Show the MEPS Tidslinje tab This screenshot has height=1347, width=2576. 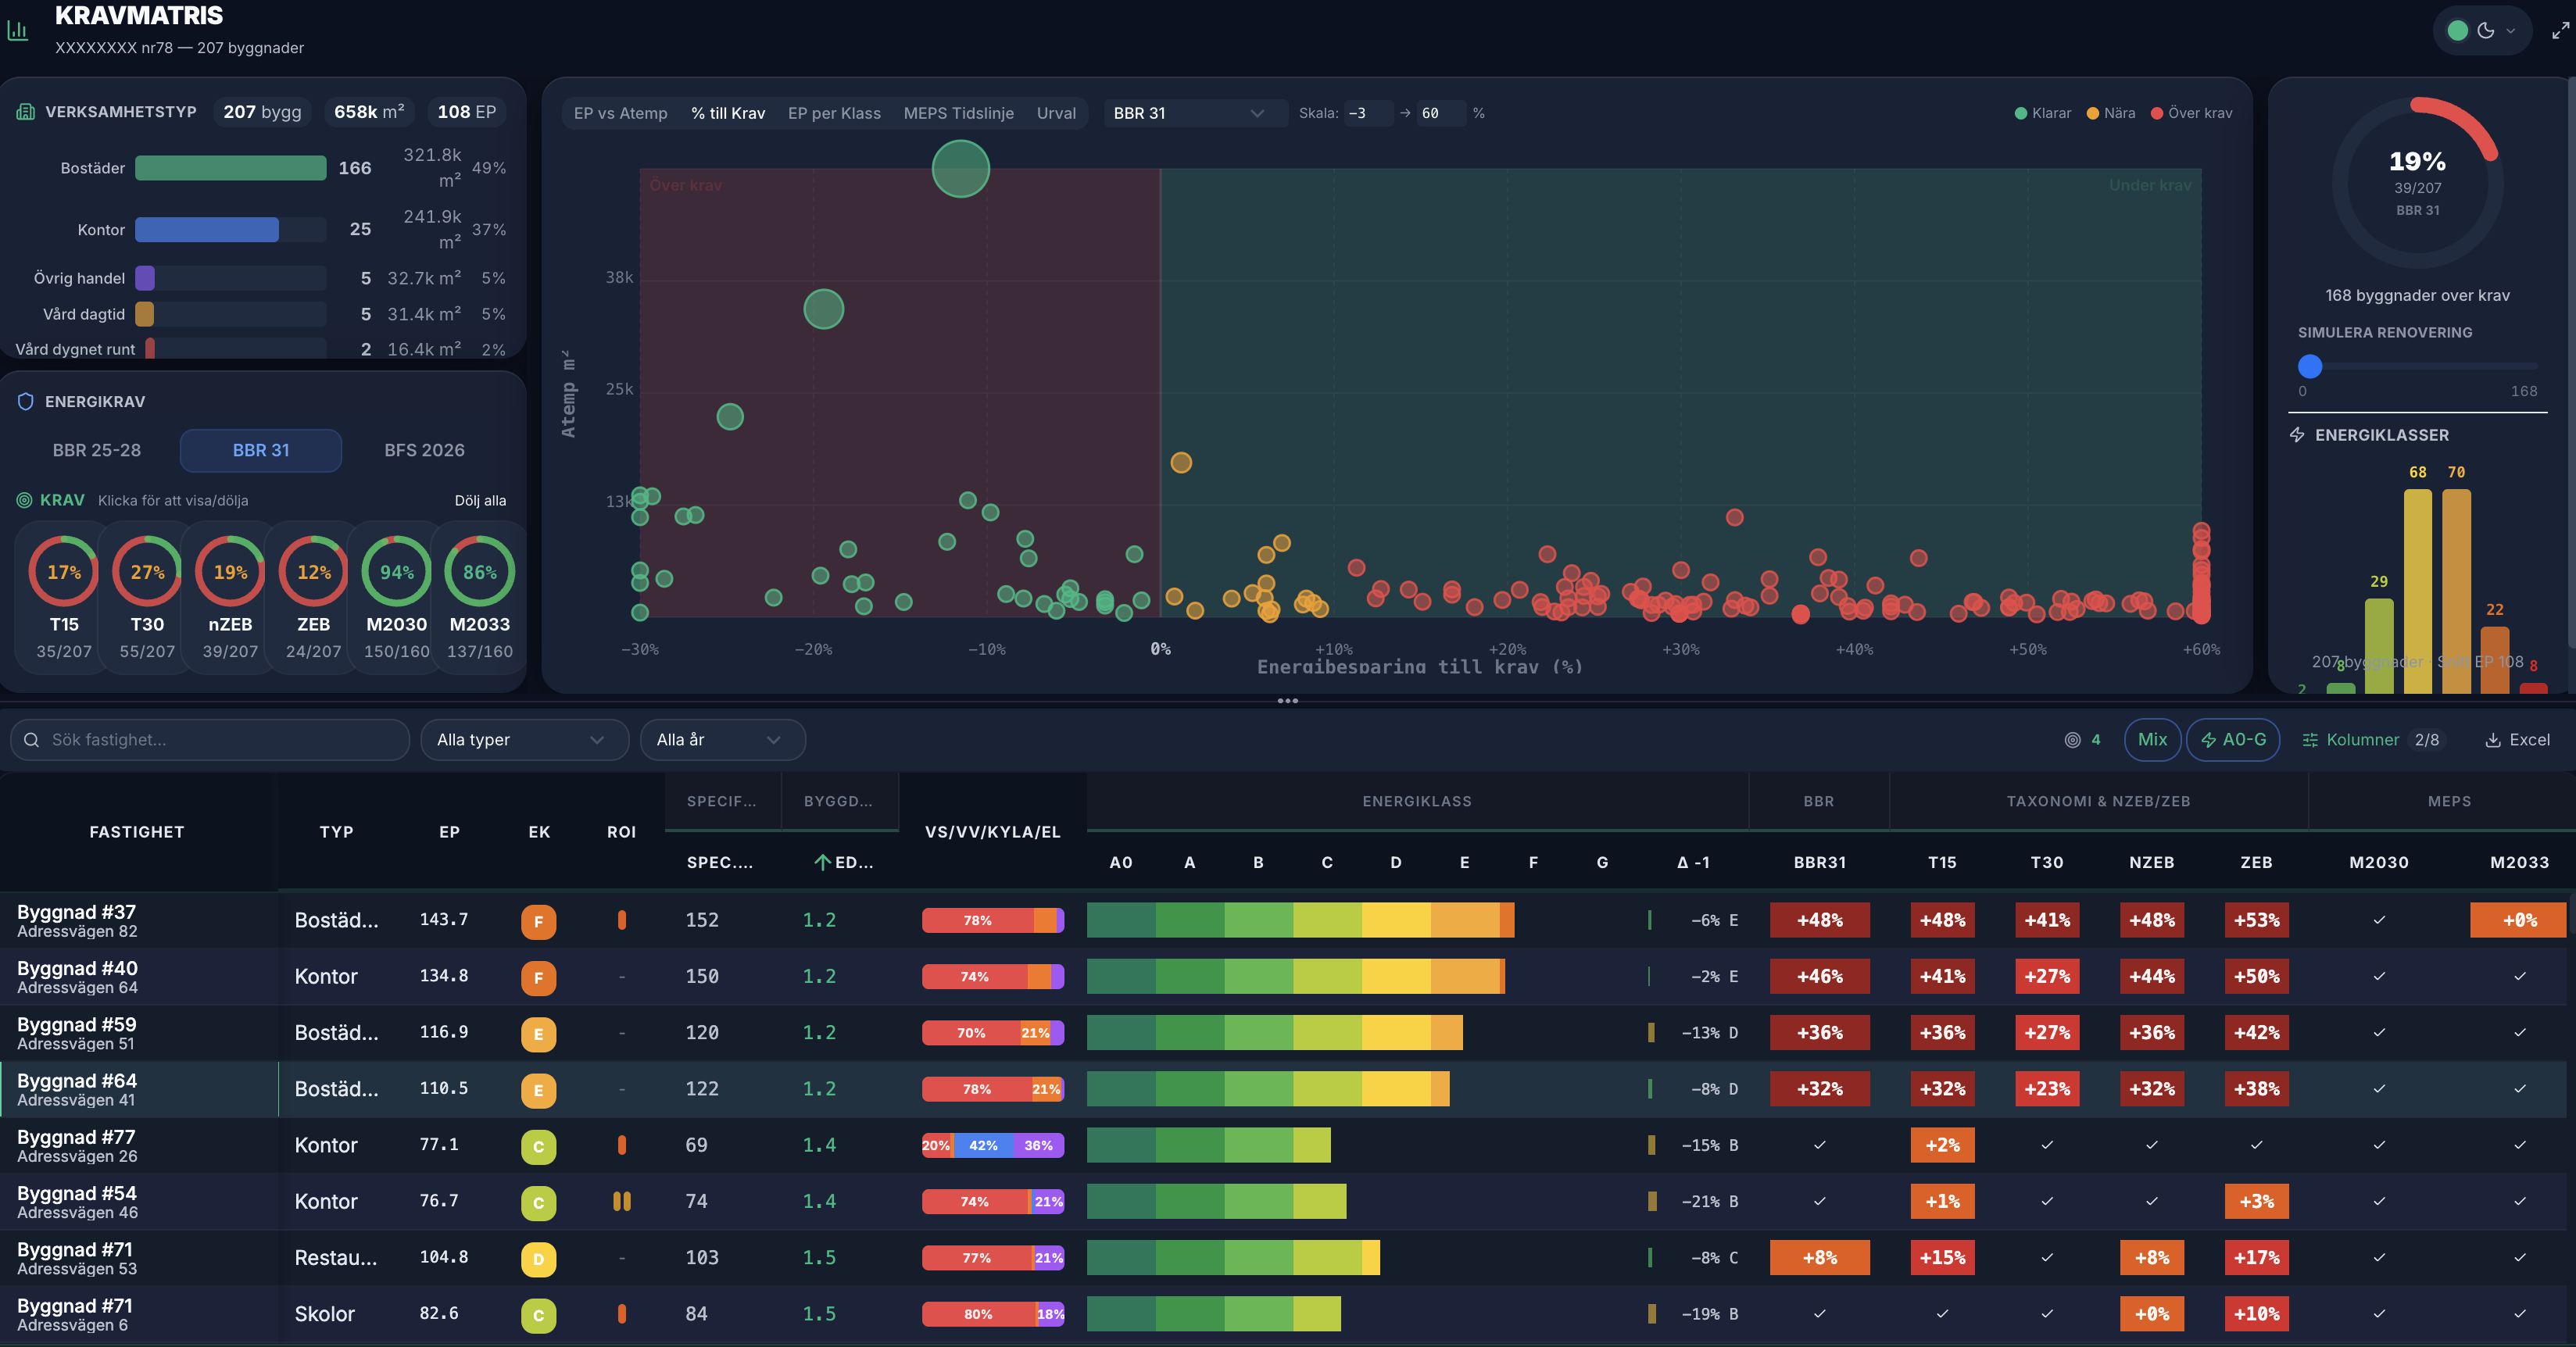pyautogui.click(x=958, y=113)
